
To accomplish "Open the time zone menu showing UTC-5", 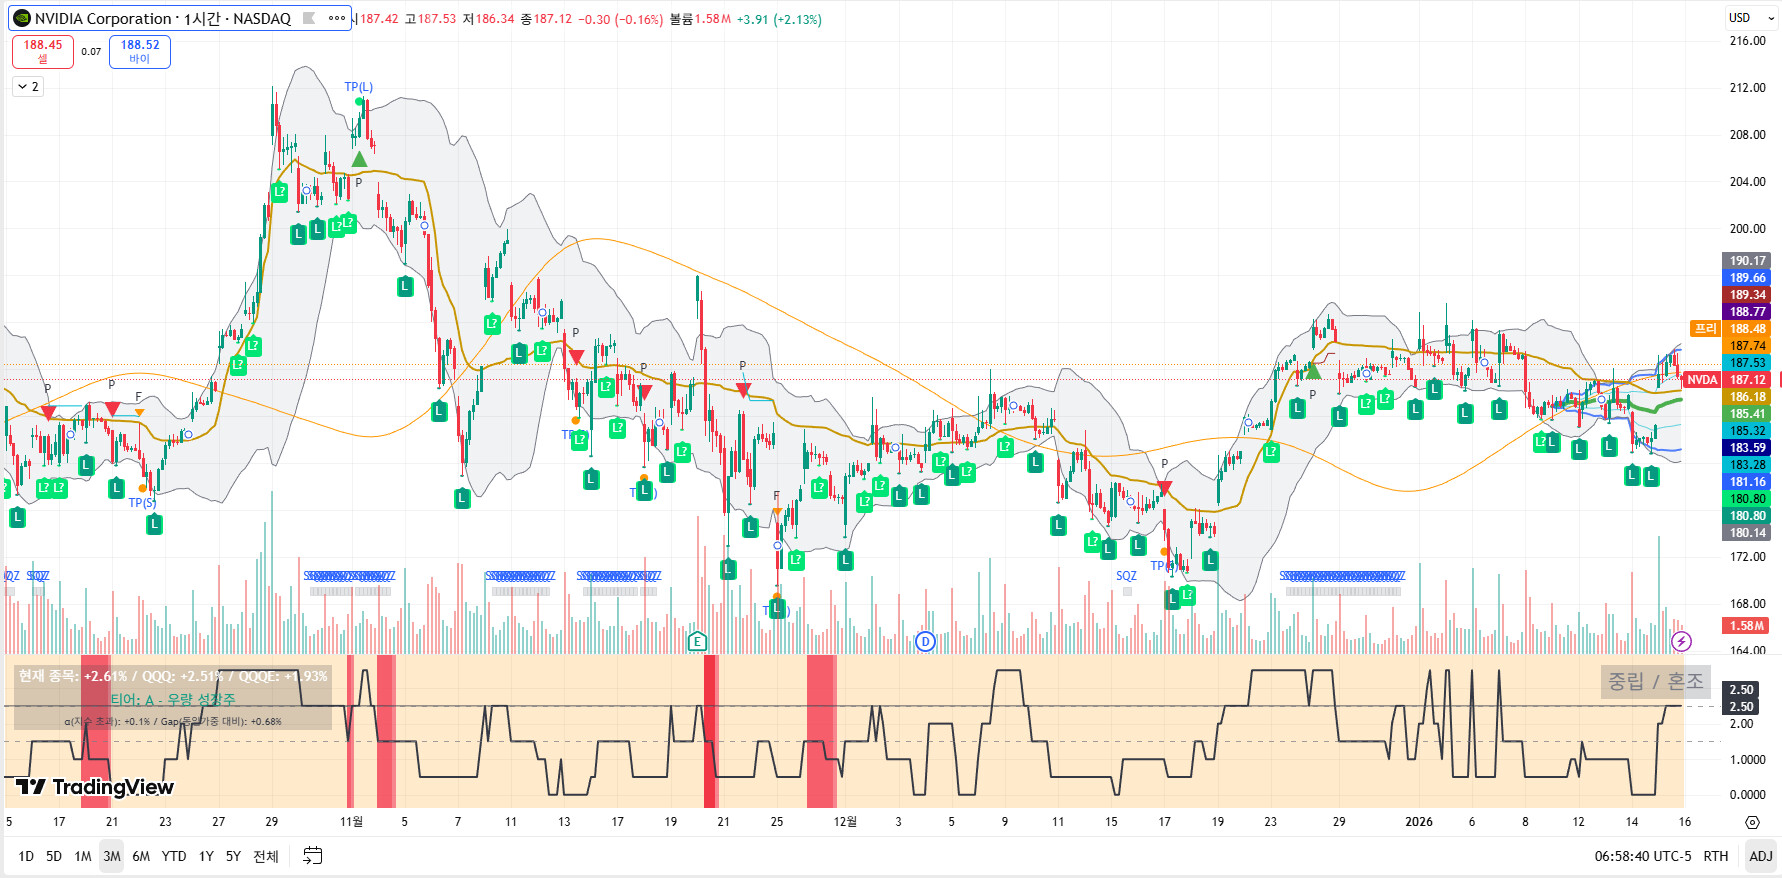I will 1643,856.
